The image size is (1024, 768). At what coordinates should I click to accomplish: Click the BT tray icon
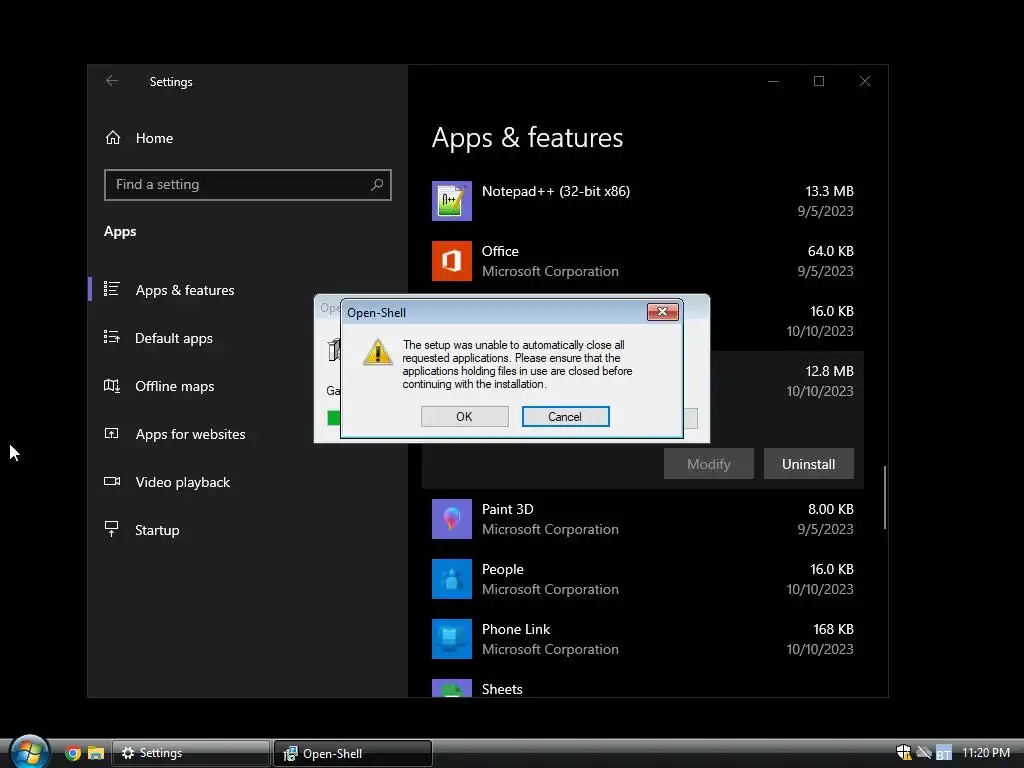click(x=944, y=753)
